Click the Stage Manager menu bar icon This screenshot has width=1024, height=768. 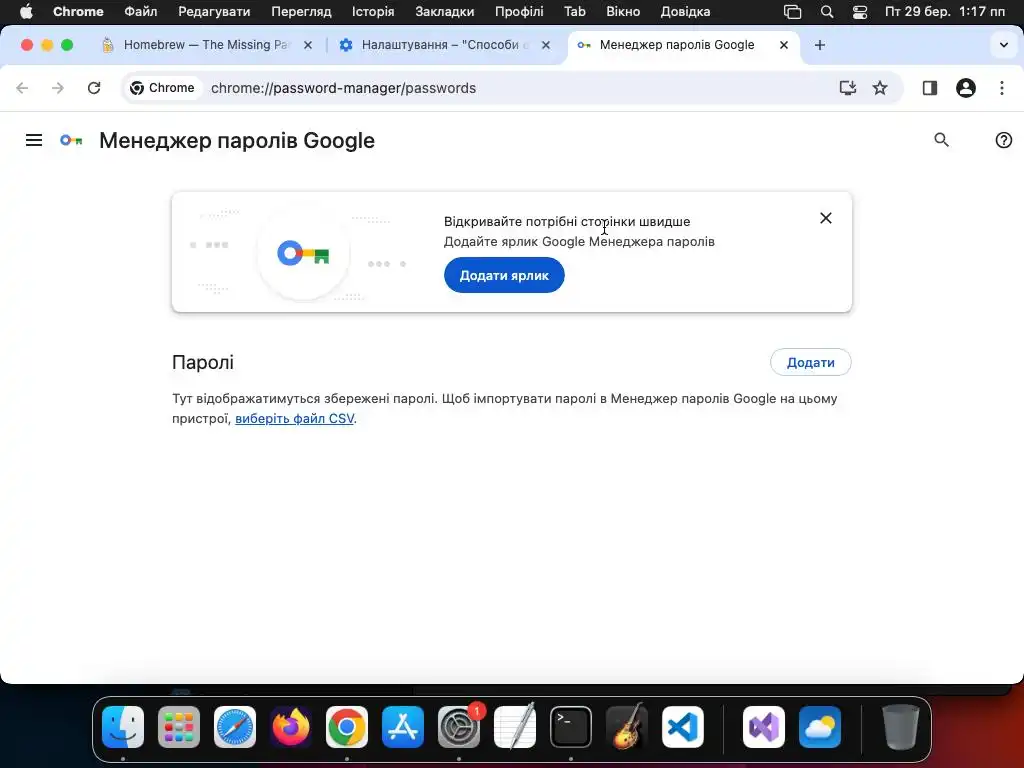792,12
